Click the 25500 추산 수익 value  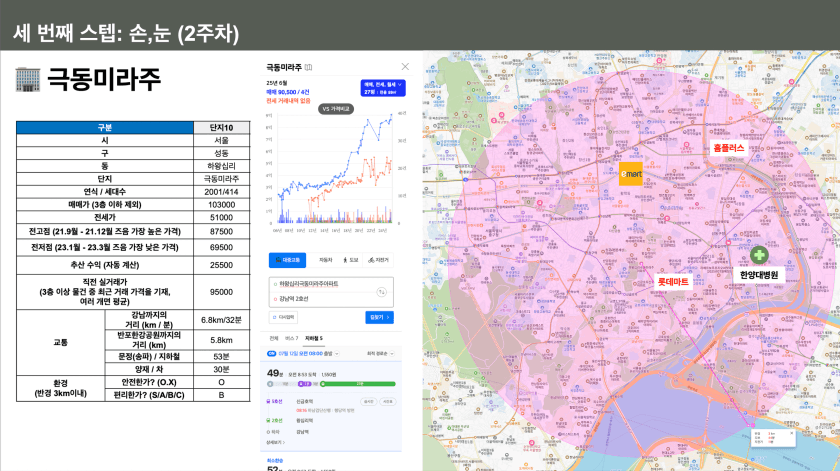[221, 265]
